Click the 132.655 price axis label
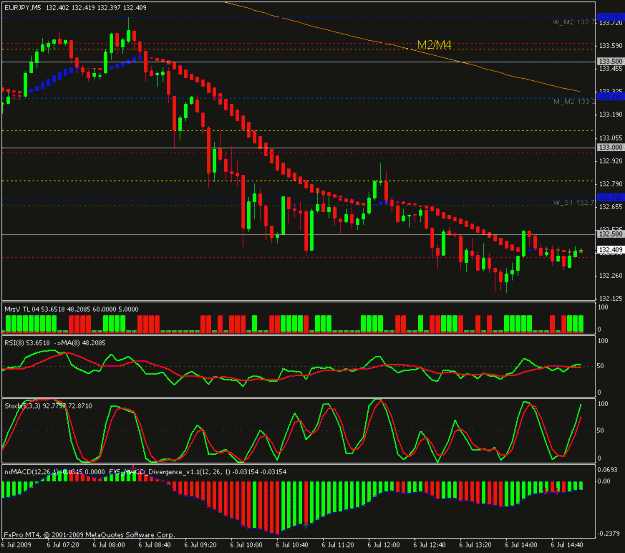This screenshot has width=625, height=553. point(610,207)
